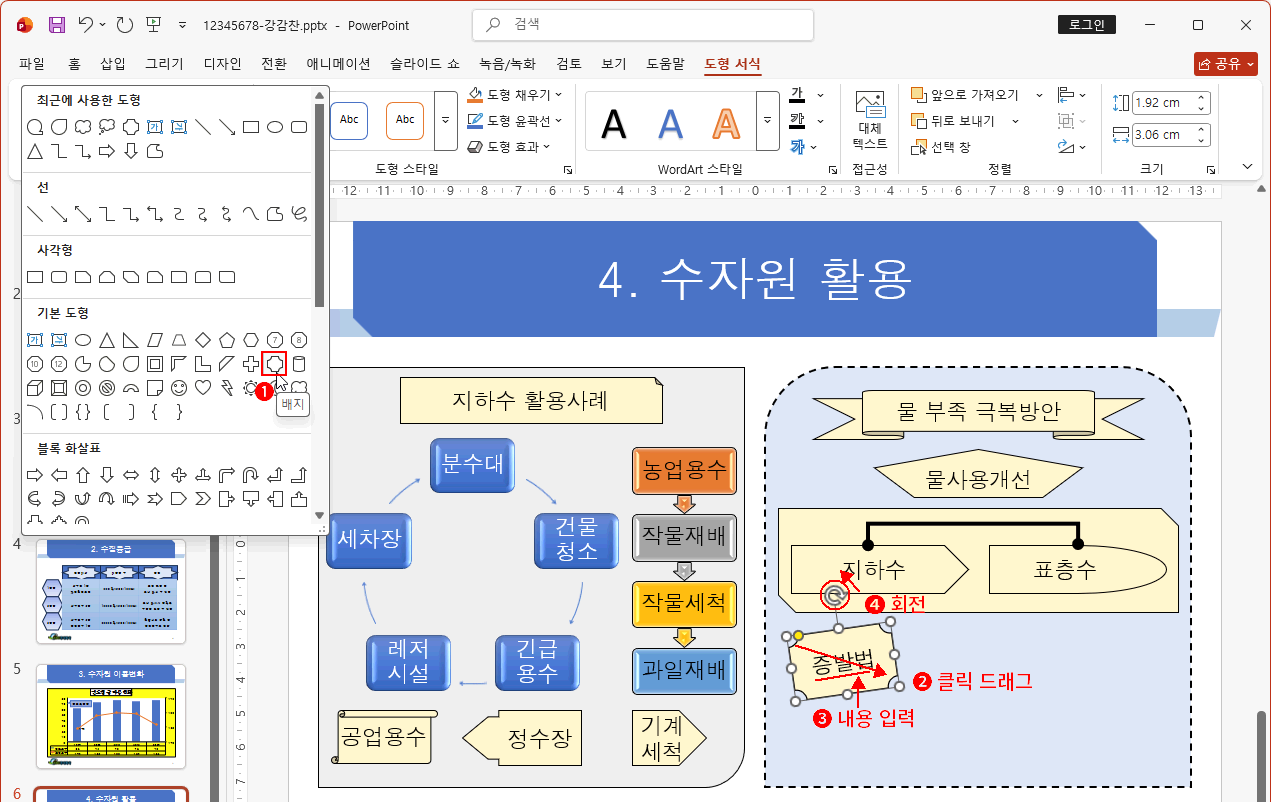Click the 로그인 button
This screenshot has width=1271, height=802.
(x=1086, y=24)
